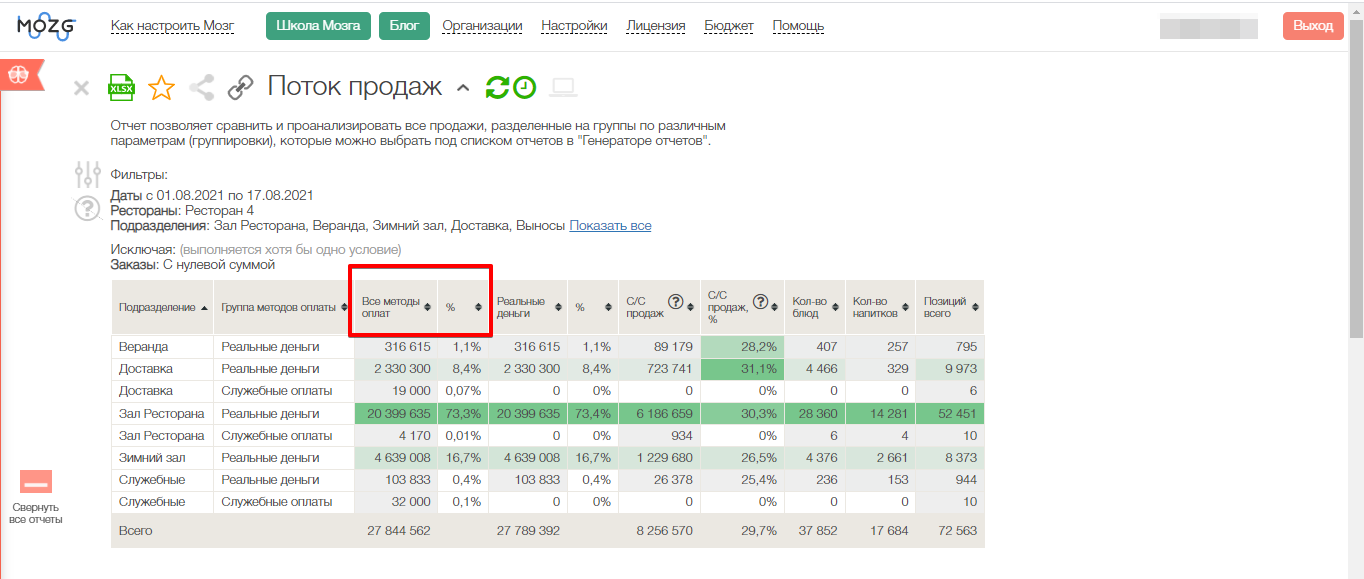Click help icon in С/С продаж header
Screen dimensions: 1364x579
coord(675,301)
